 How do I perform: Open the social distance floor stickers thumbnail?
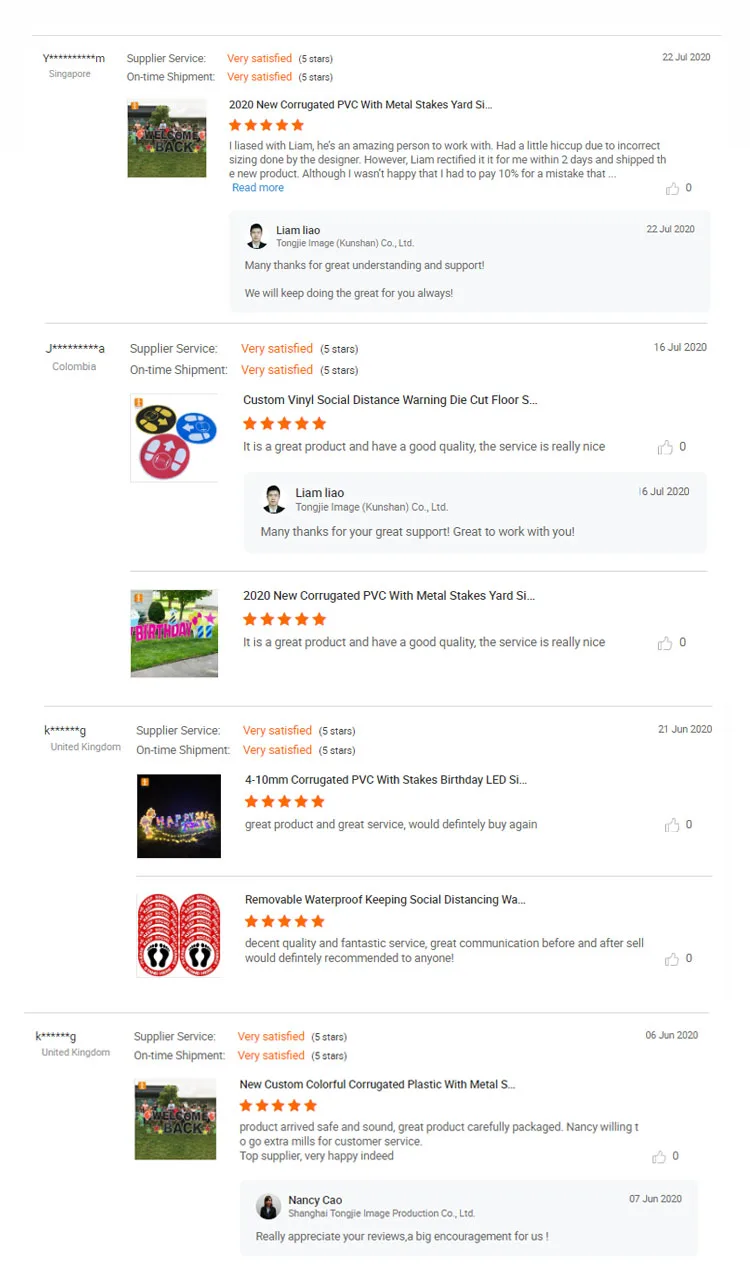click(174, 438)
